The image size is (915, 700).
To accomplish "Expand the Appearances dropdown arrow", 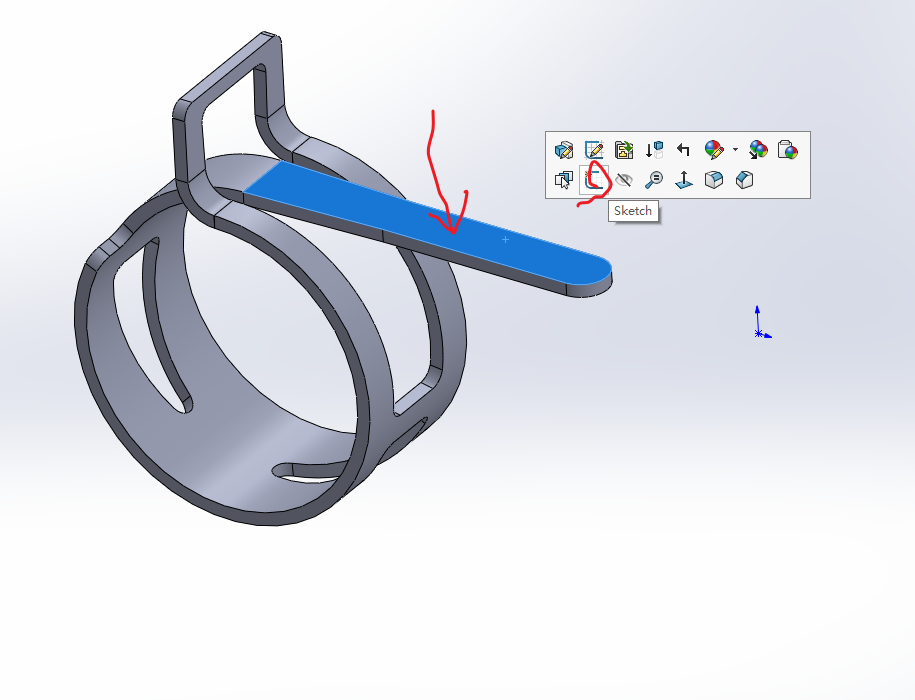I will coord(735,150).
